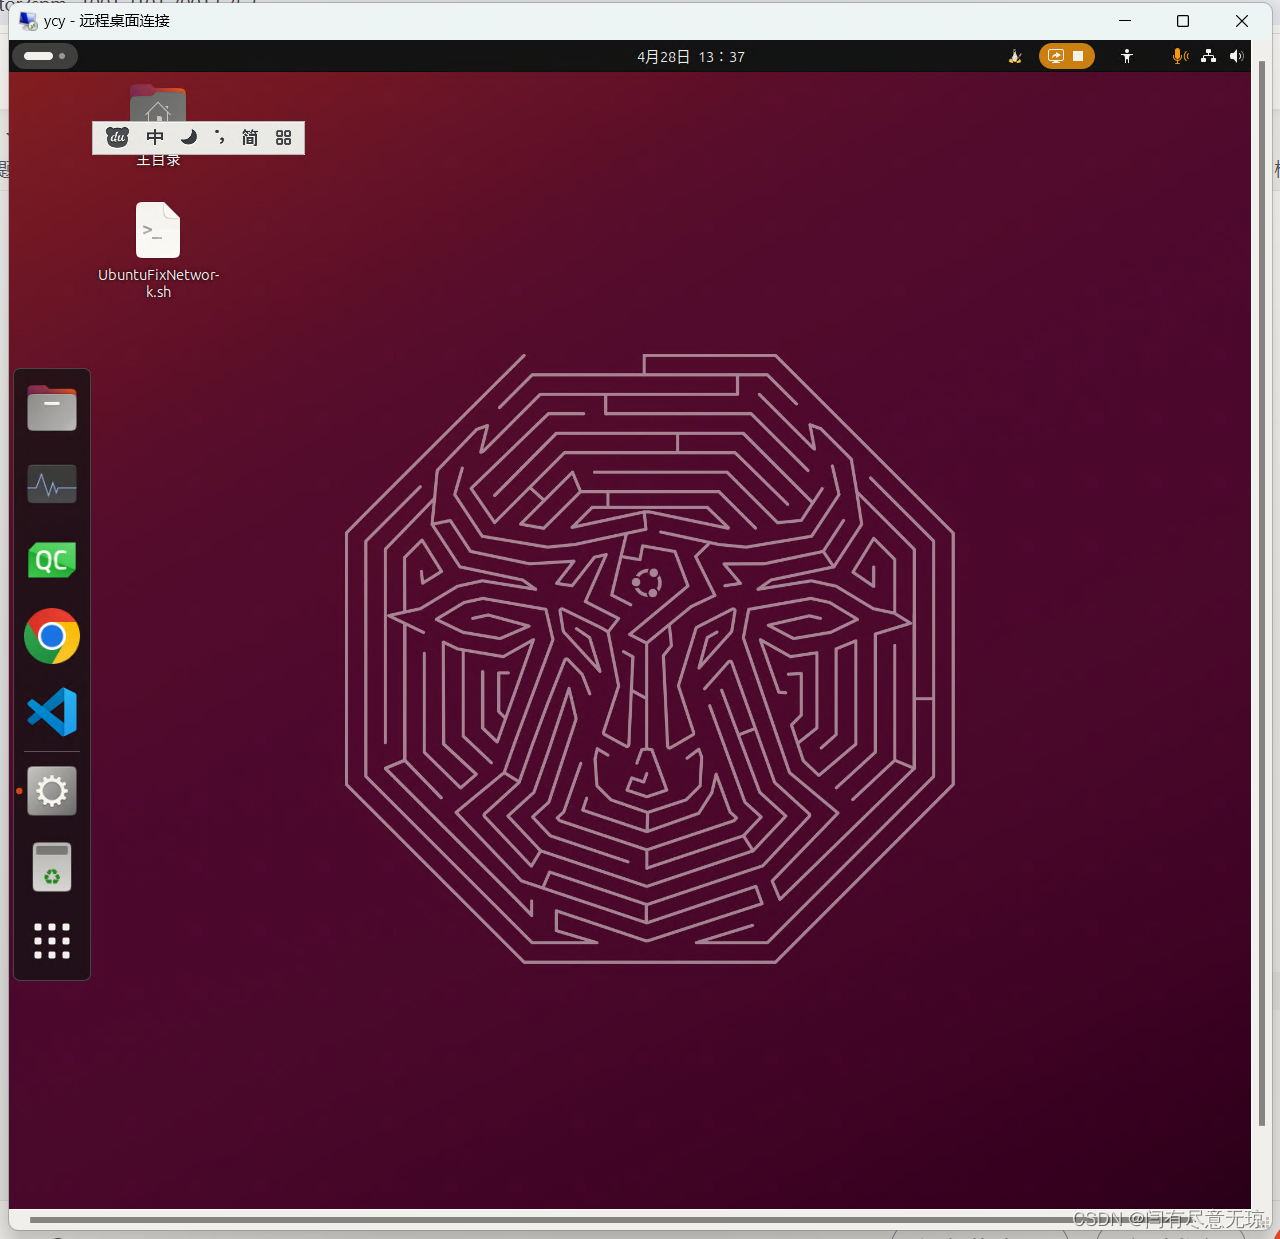This screenshot has height=1239, width=1280.
Task: Switch simplified/traditional with the 简 button
Action: click(249, 137)
